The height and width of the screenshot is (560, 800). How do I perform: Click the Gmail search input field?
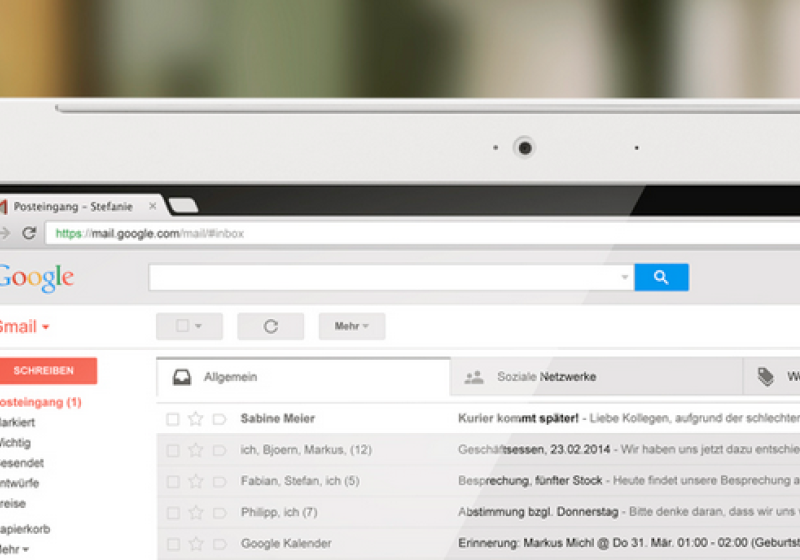pyautogui.click(x=391, y=277)
